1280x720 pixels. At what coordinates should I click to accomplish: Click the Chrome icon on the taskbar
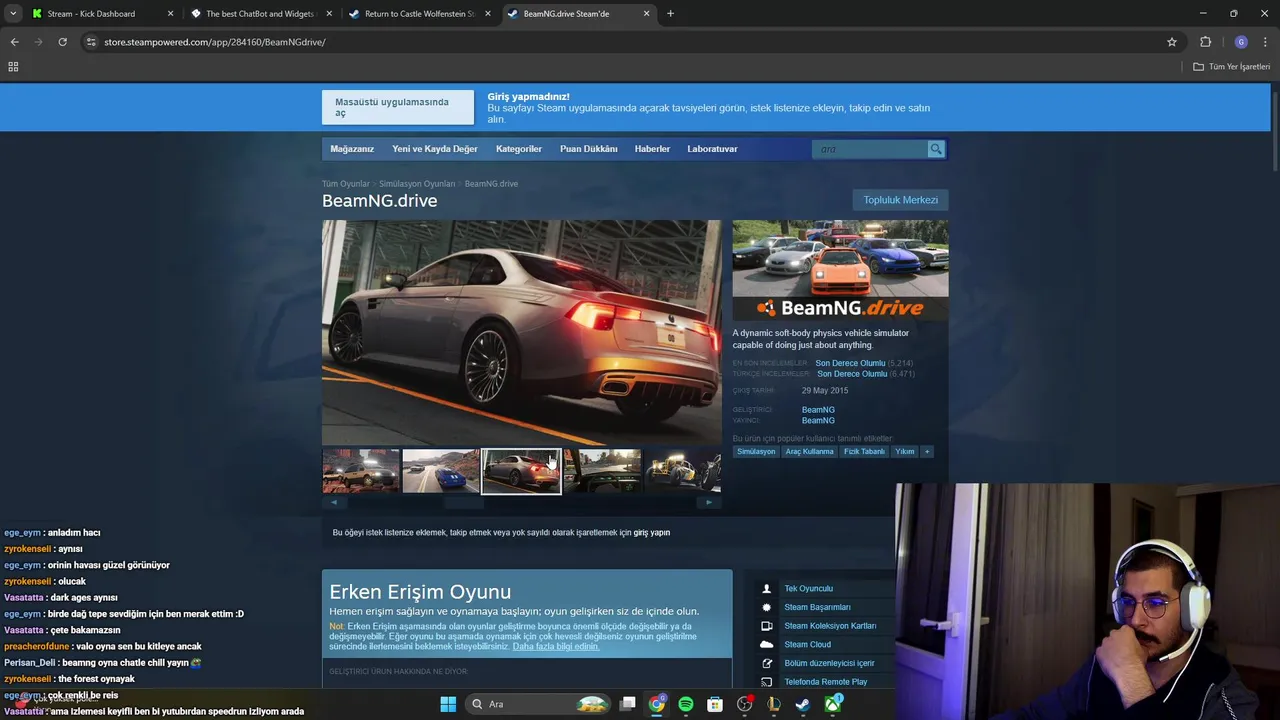(x=656, y=704)
